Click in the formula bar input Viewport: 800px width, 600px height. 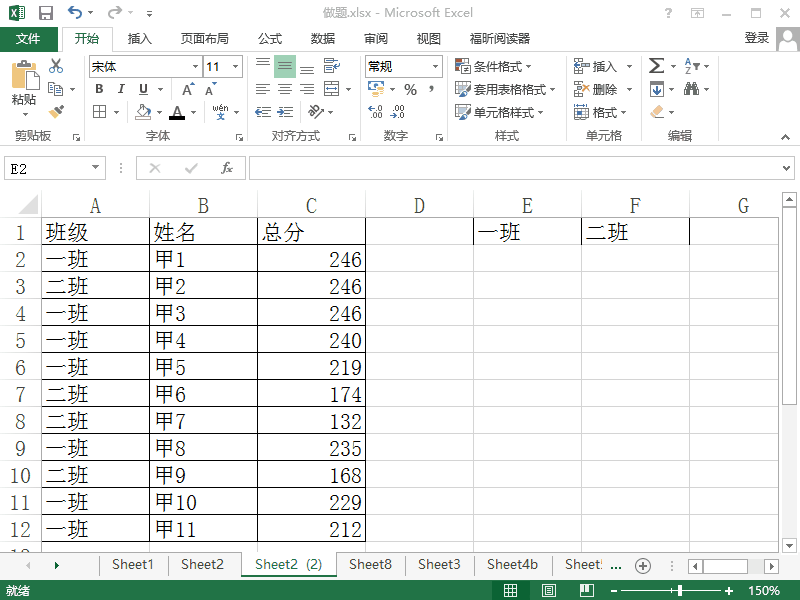coord(514,168)
